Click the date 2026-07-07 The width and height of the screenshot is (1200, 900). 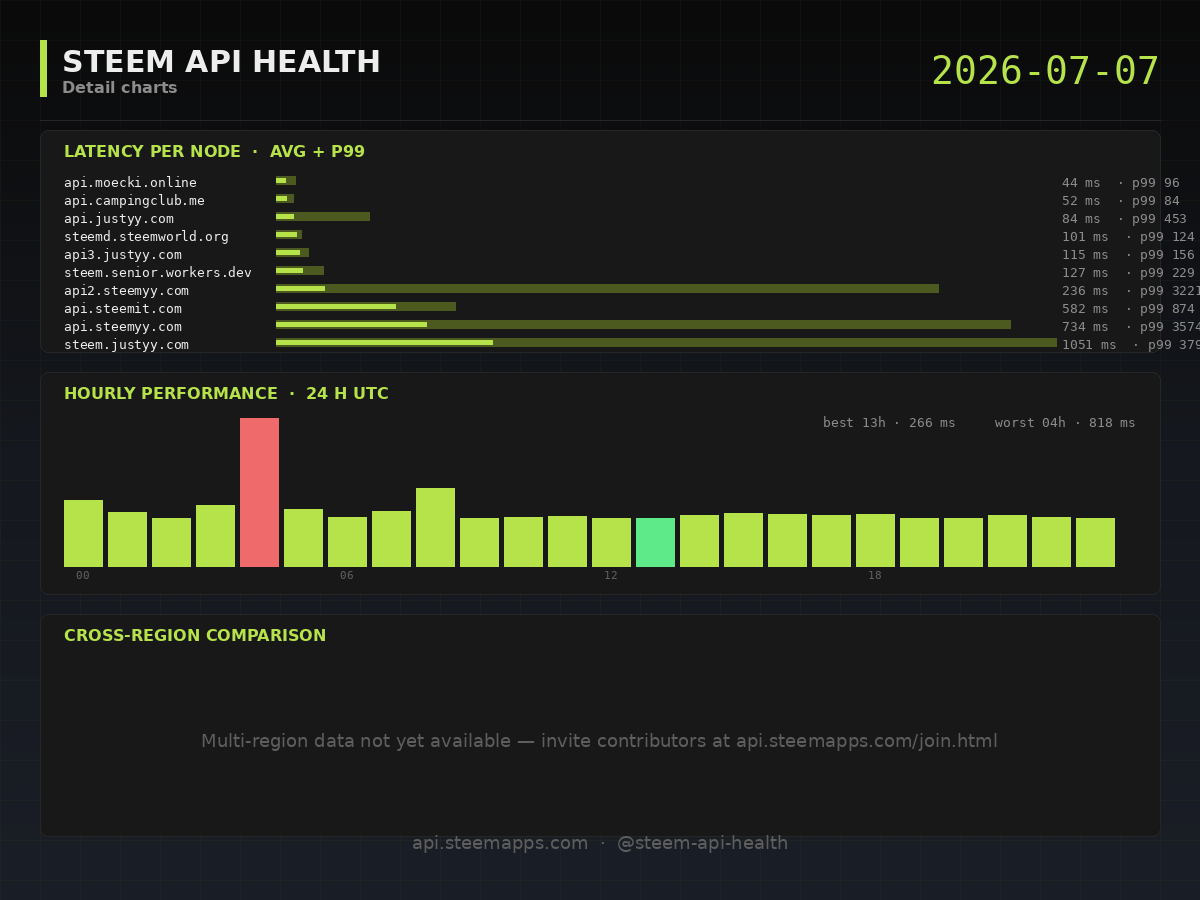[1045, 72]
